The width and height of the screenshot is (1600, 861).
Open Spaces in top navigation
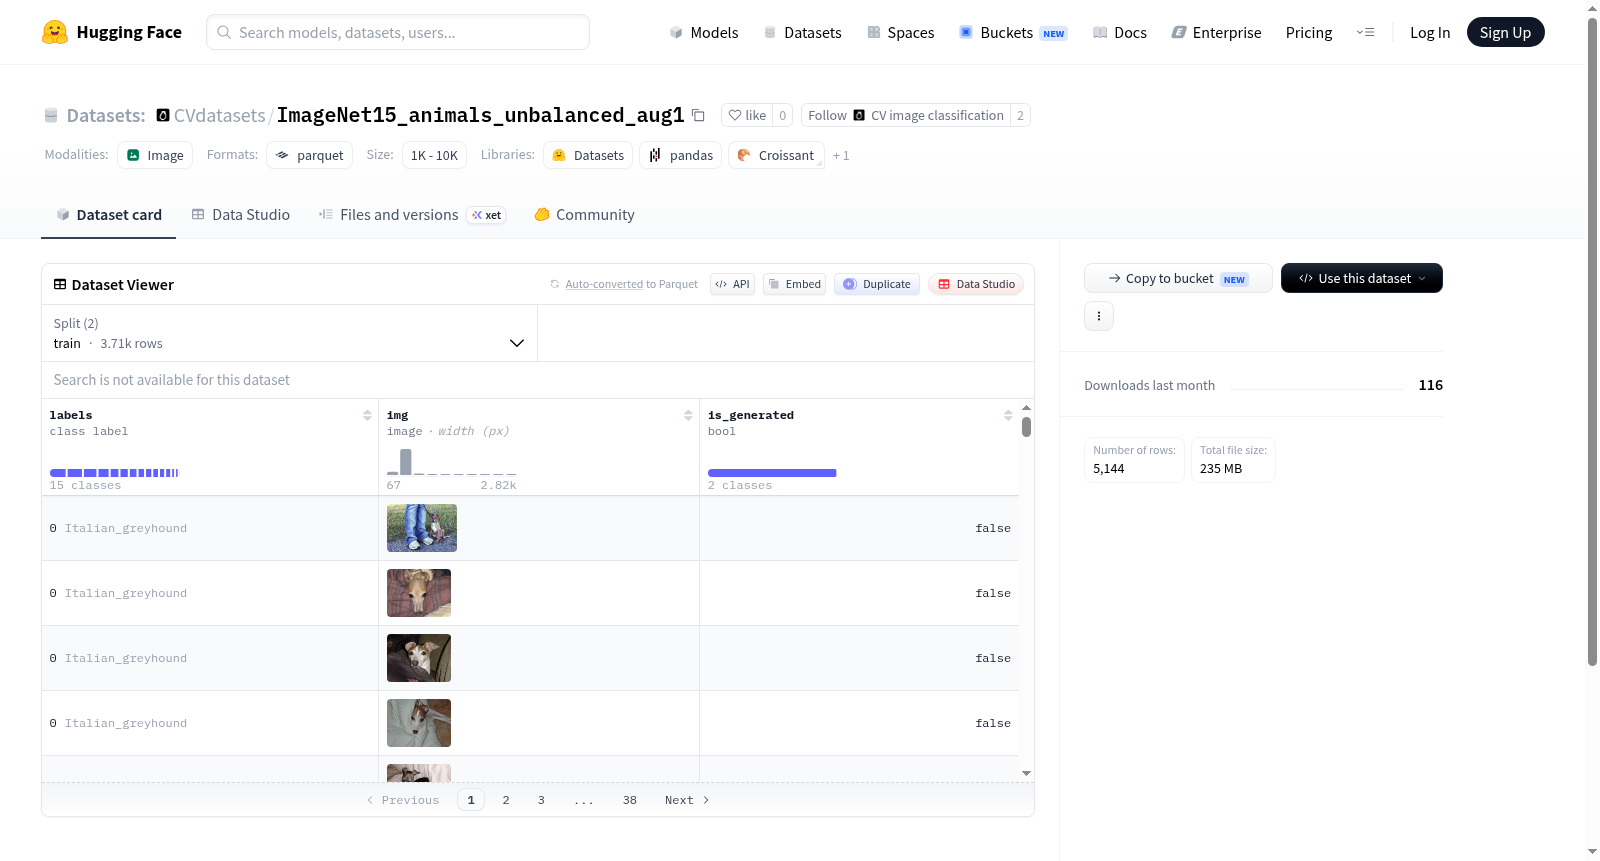pos(901,32)
